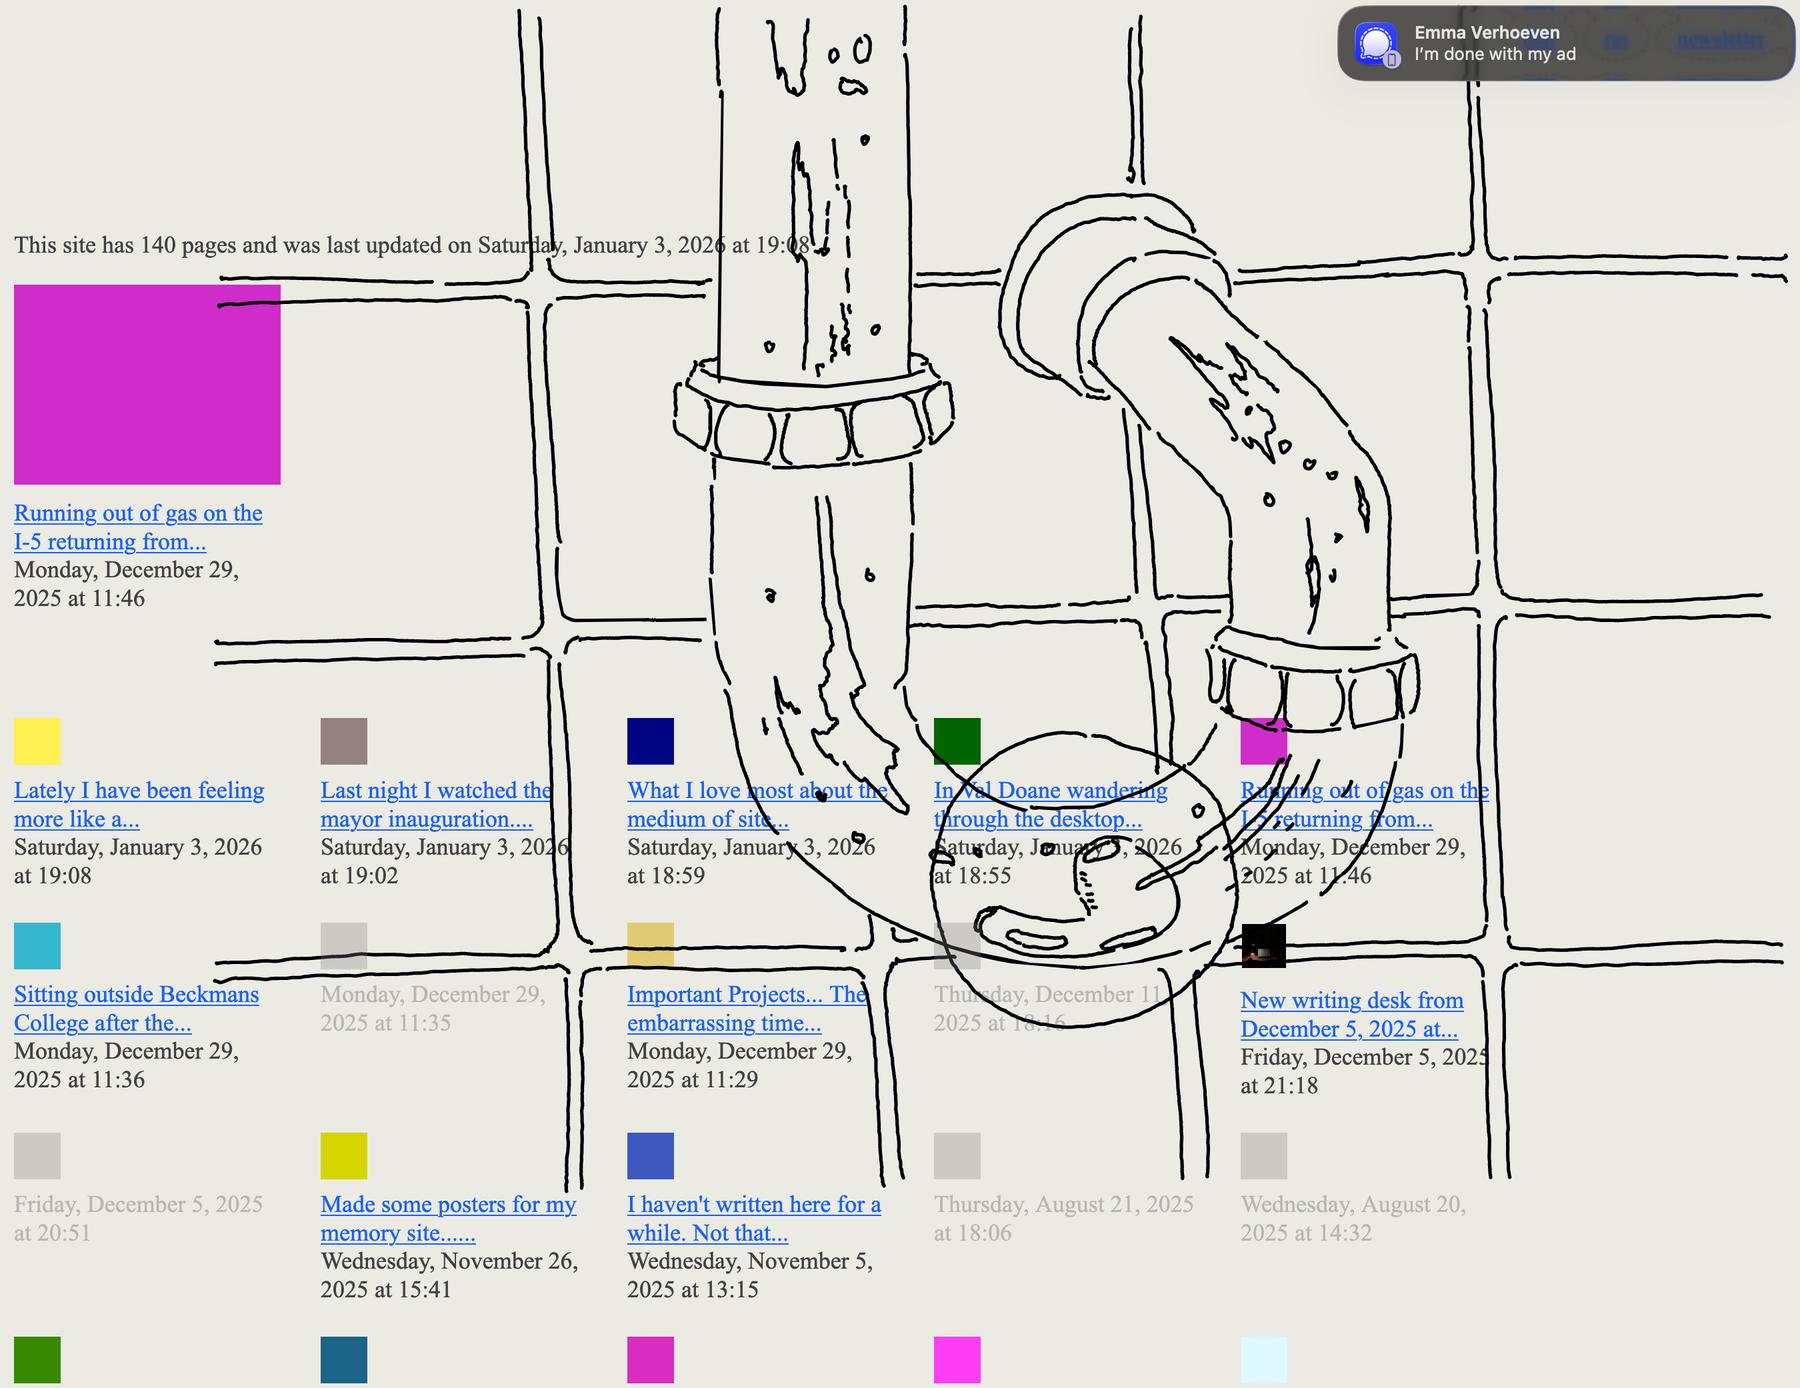Screen dimensions: 1800x1388
Task: Click the navy swatch above the medium-of-site post
Action: click(651, 740)
